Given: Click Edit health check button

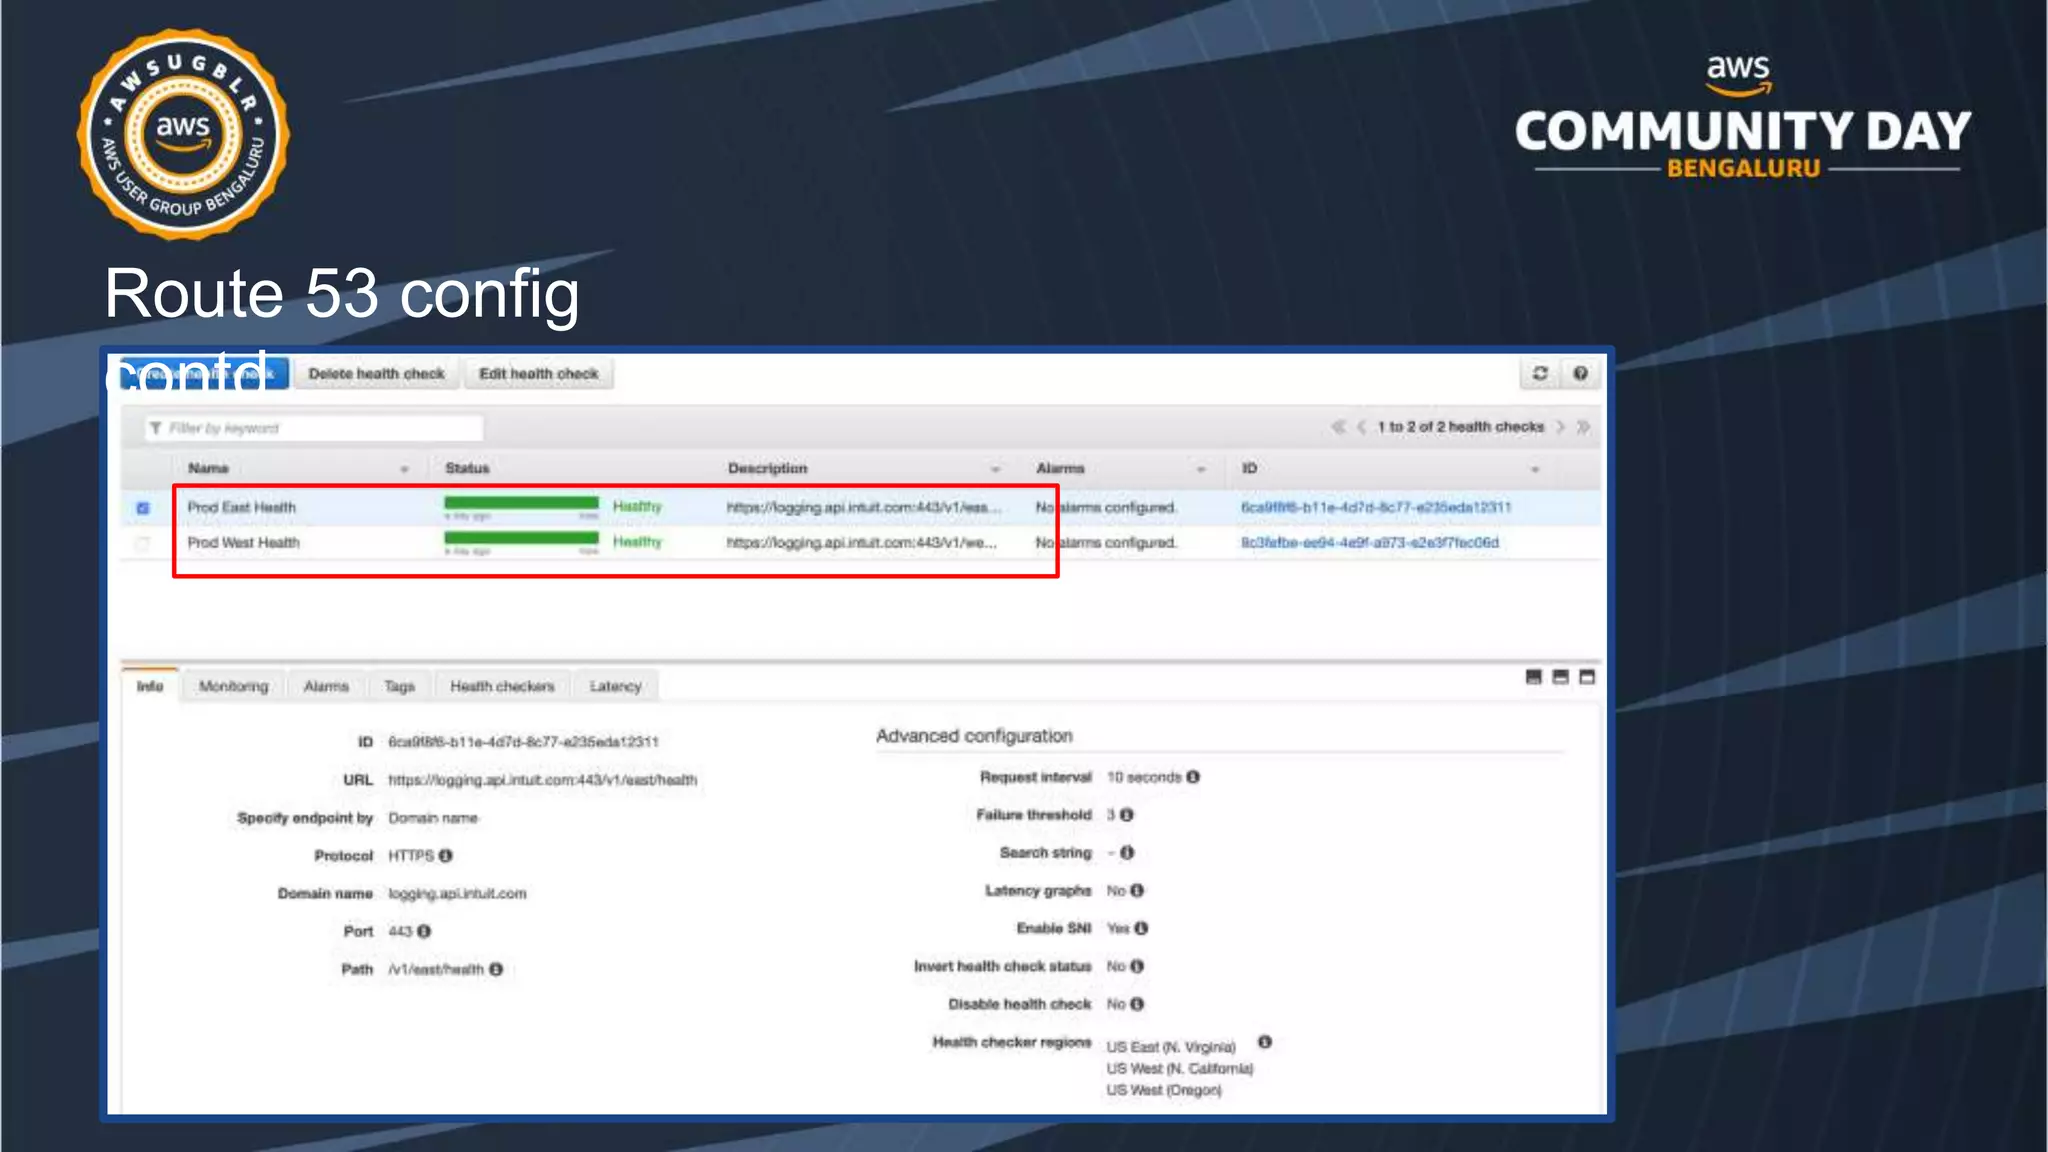Looking at the screenshot, I should 539,374.
